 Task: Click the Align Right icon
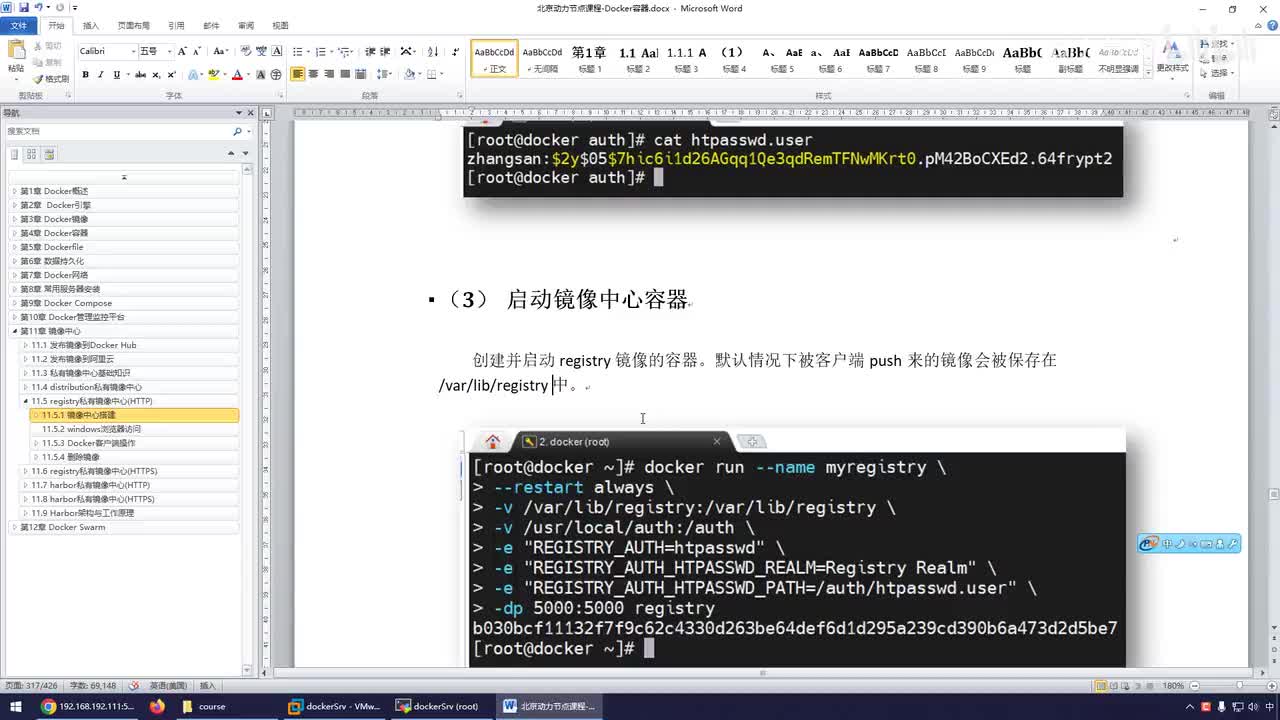330,75
